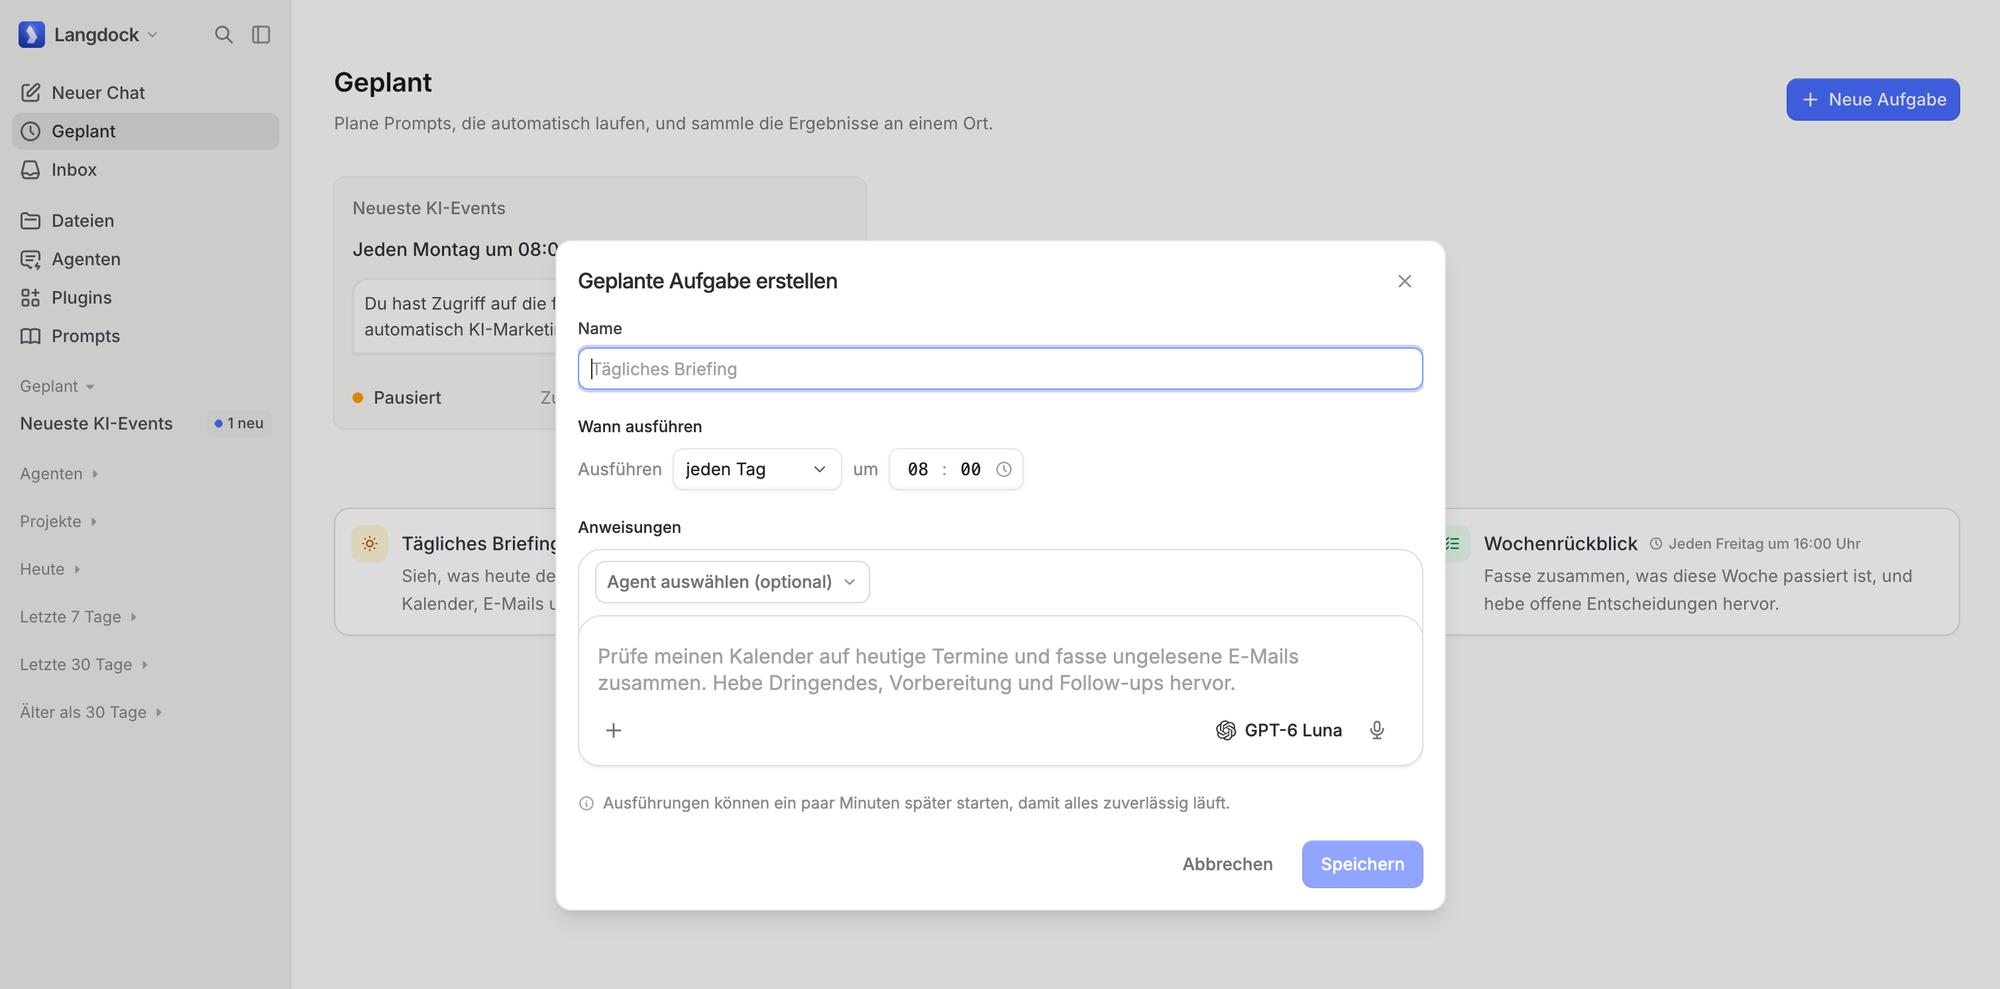Click the Abbrechen button
This screenshot has width=2000, height=989.
point(1227,864)
